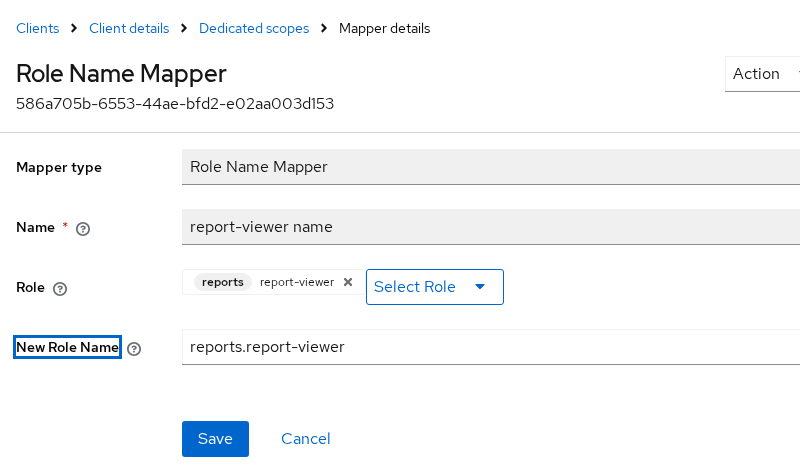Click the New Role Name label
The image size is (800, 476).
[x=67, y=347]
